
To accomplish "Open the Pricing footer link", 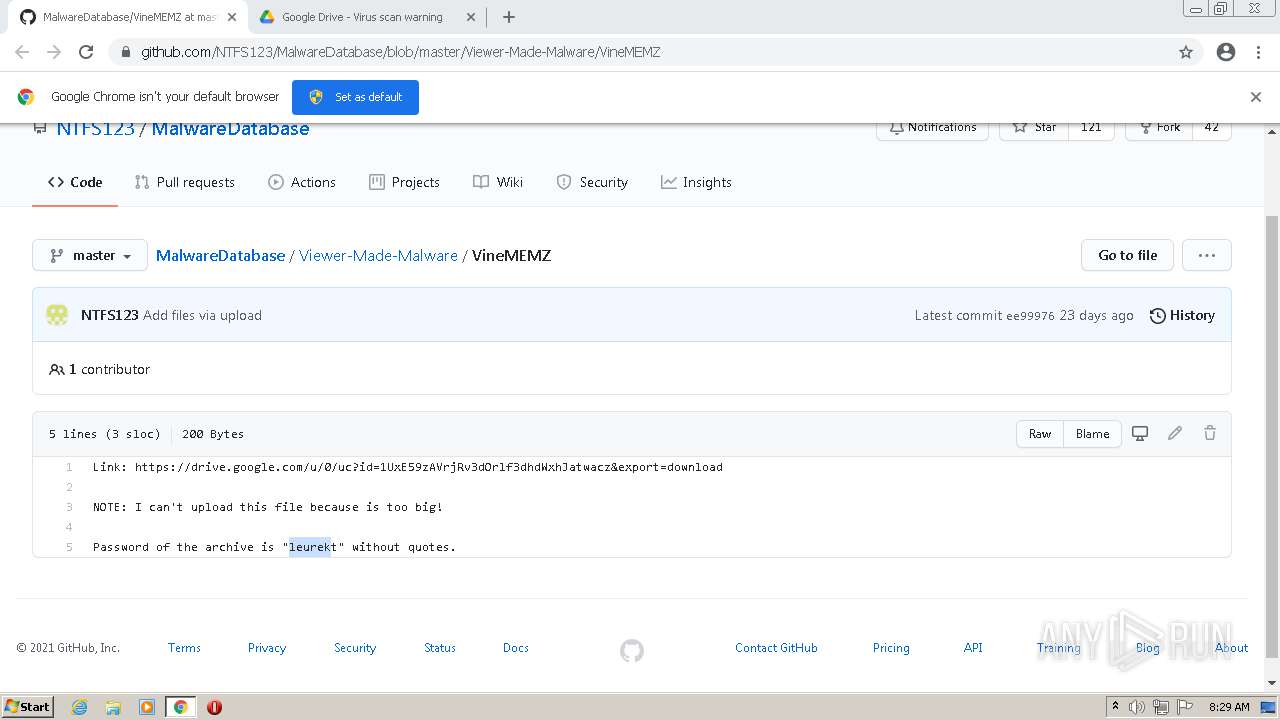I will coord(891,648).
